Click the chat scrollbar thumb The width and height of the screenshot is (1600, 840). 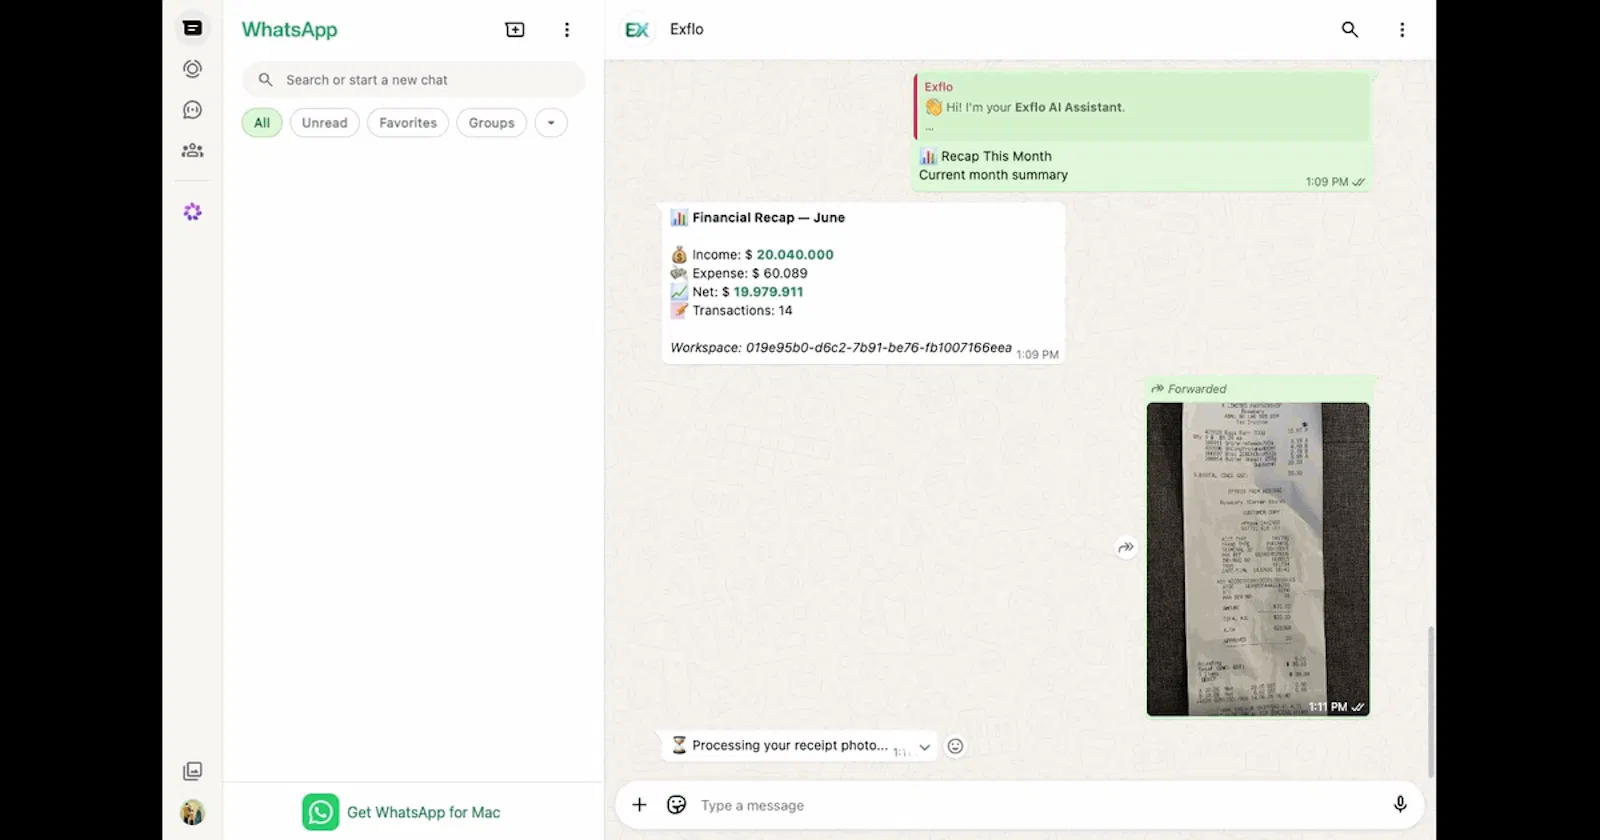point(1431,702)
